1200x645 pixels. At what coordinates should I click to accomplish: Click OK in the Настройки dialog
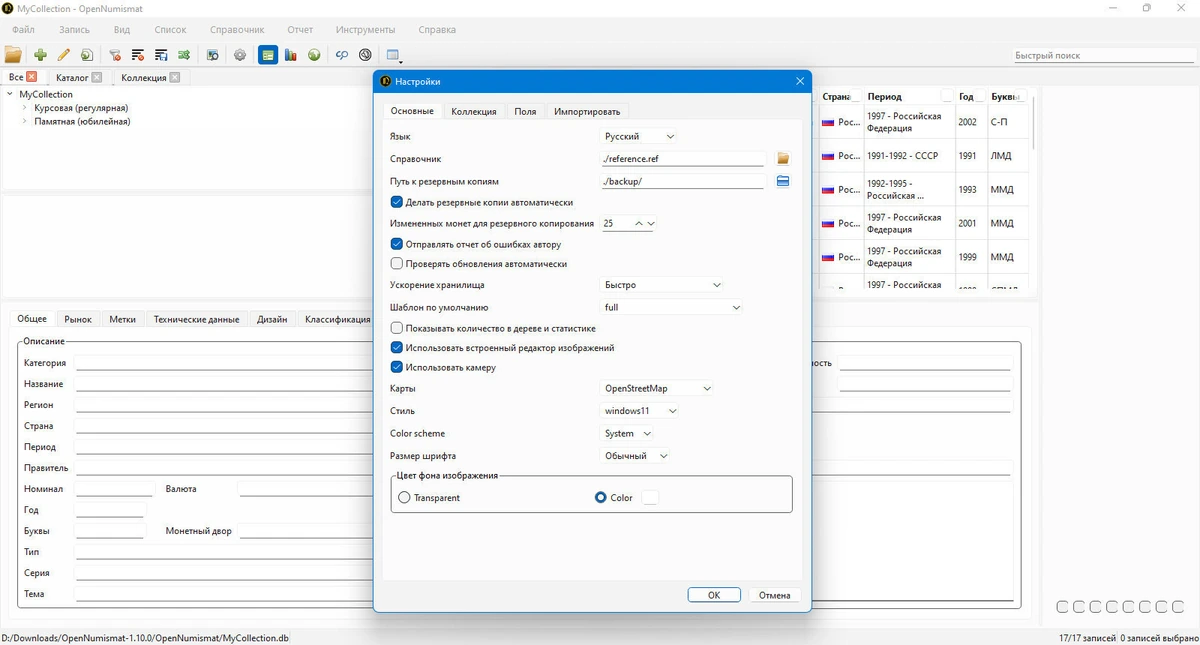(714, 595)
